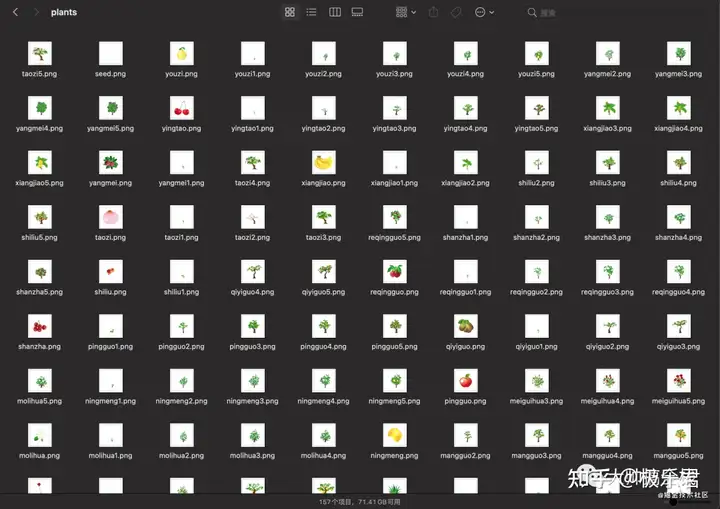Viewport: 720px width, 509px height.
Task: Click the file name xiangjiao2.png
Action: [x=466, y=183]
